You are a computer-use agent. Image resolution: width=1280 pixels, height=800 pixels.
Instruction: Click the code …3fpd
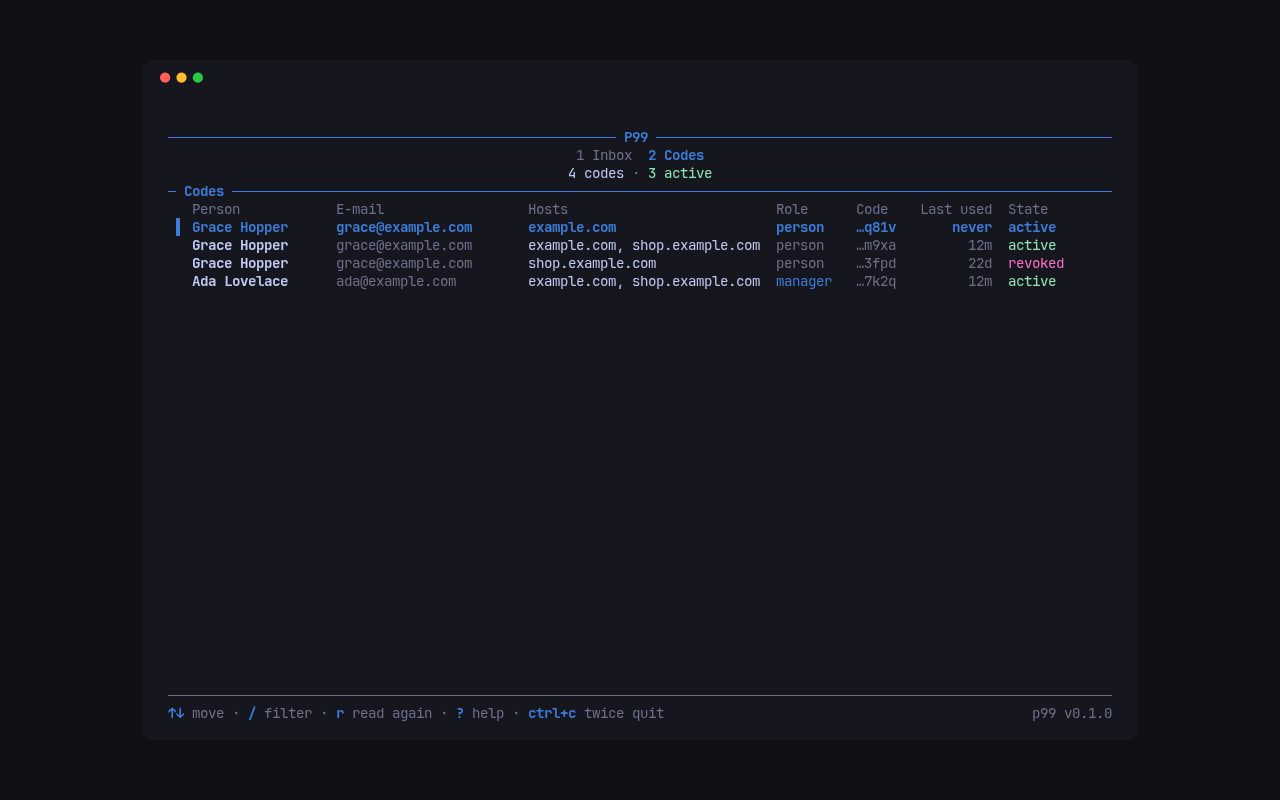click(876, 264)
